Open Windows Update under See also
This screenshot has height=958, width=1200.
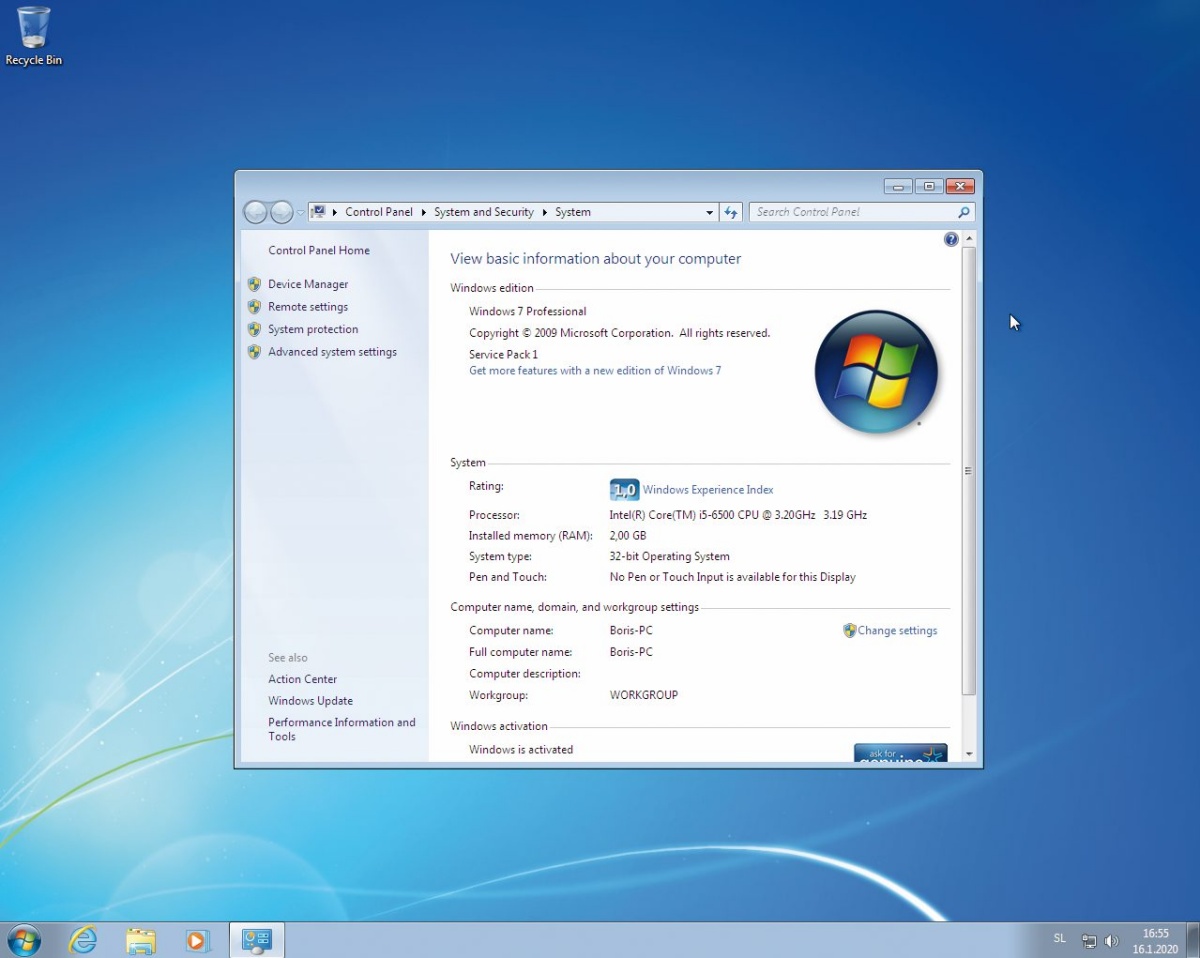pos(310,701)
